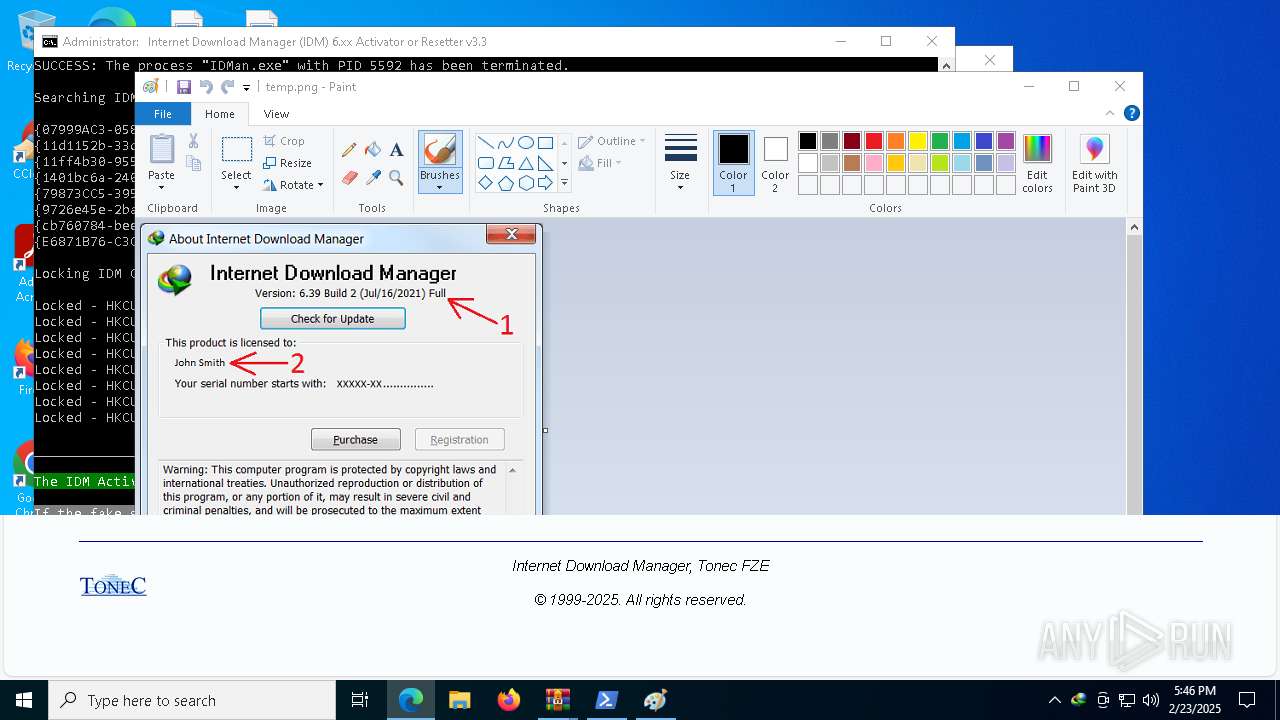Screen dimensions: 1280x720
Task: Open File Explorer from taskbar
Action: pos(460,700)
